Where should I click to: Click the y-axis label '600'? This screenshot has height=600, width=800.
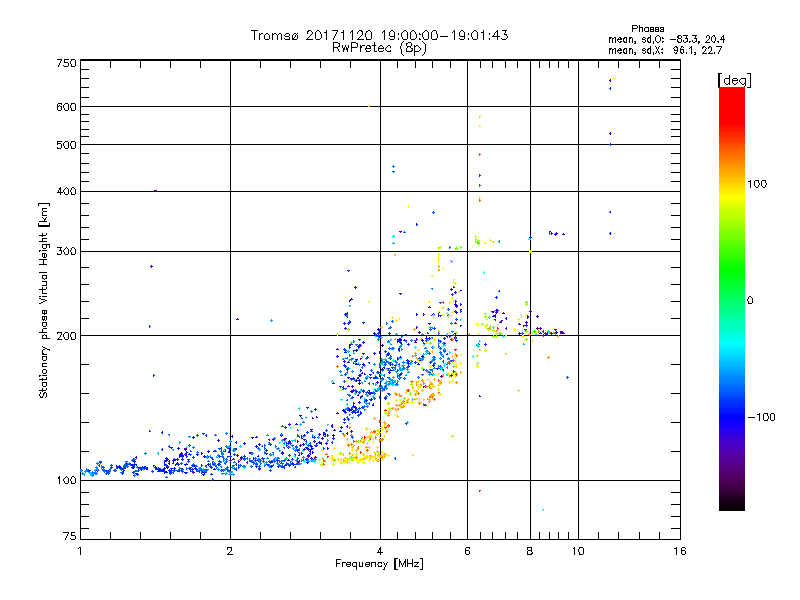tap(66, 107)
